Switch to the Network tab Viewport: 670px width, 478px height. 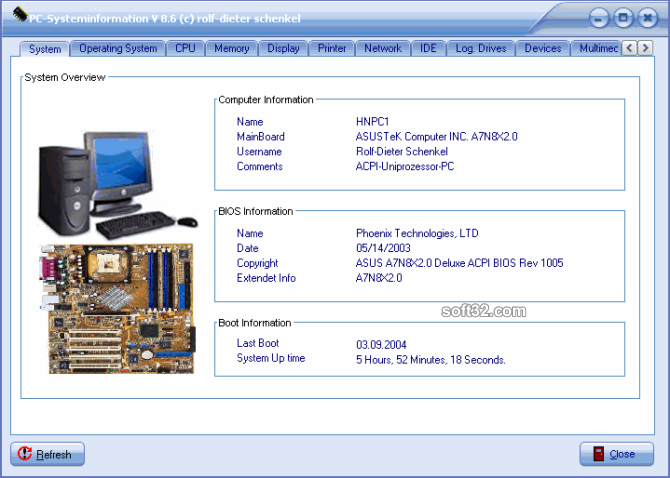tap(383, 49)
